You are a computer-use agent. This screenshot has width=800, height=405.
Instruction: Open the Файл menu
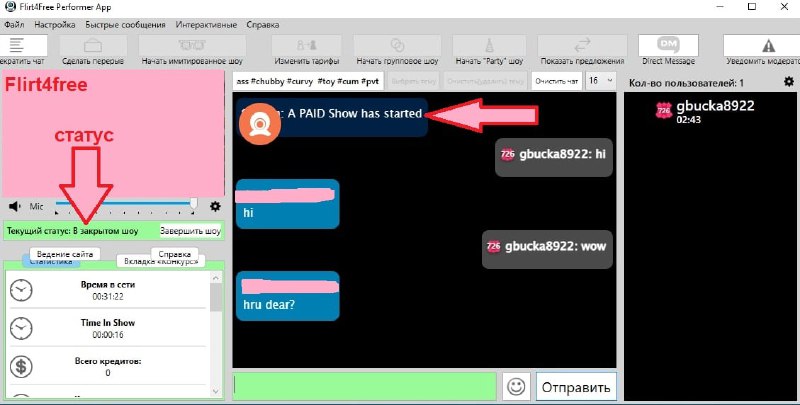(x=14, y=24)
